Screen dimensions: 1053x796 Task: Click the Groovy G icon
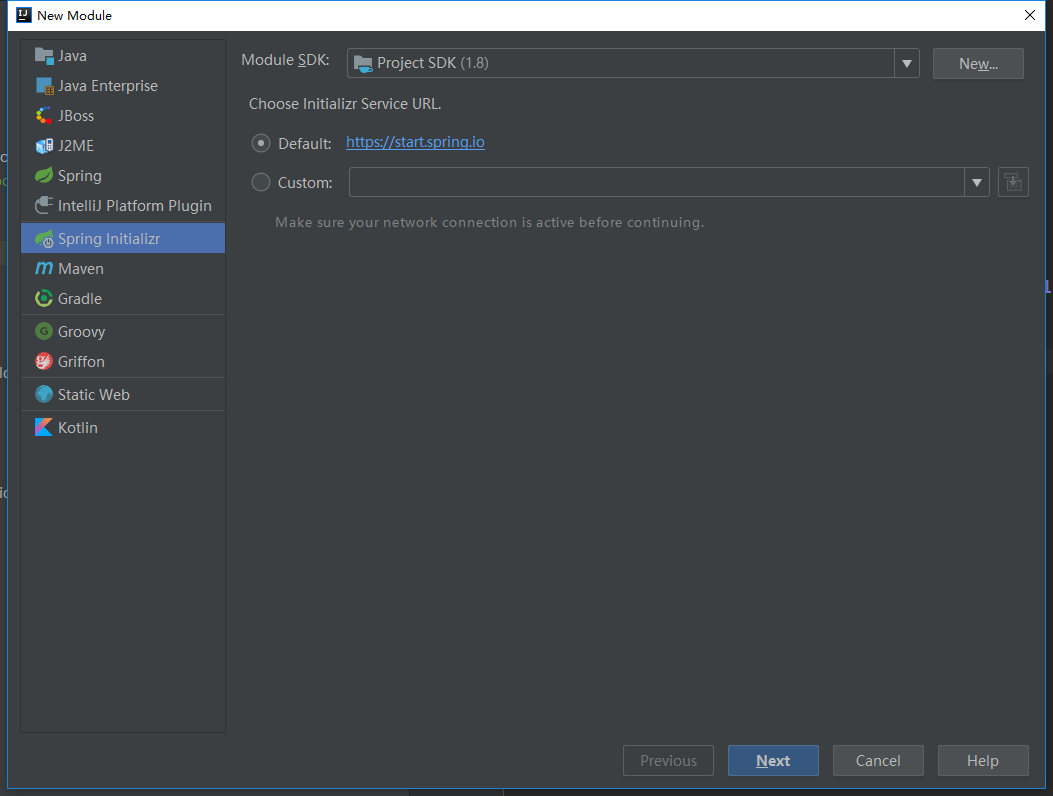44,331
